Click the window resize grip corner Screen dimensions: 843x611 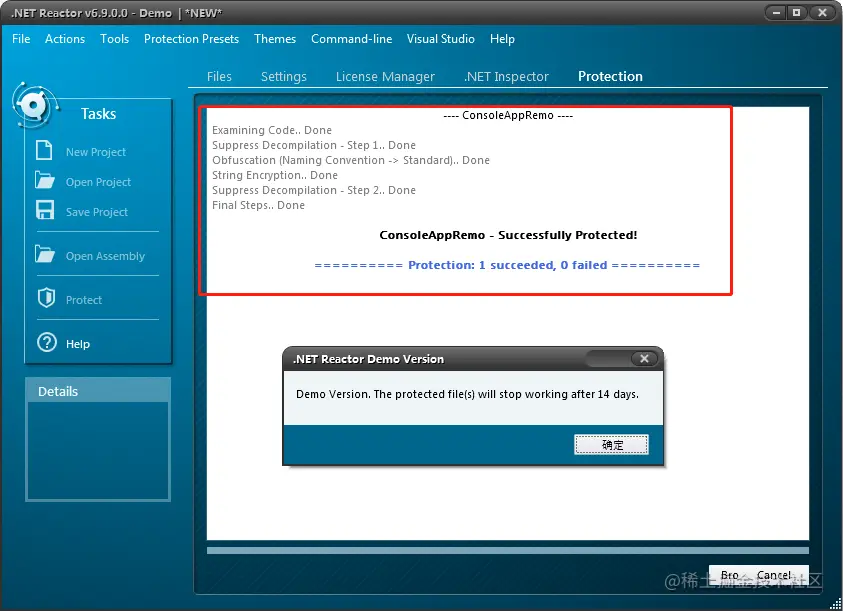[836, 605]
